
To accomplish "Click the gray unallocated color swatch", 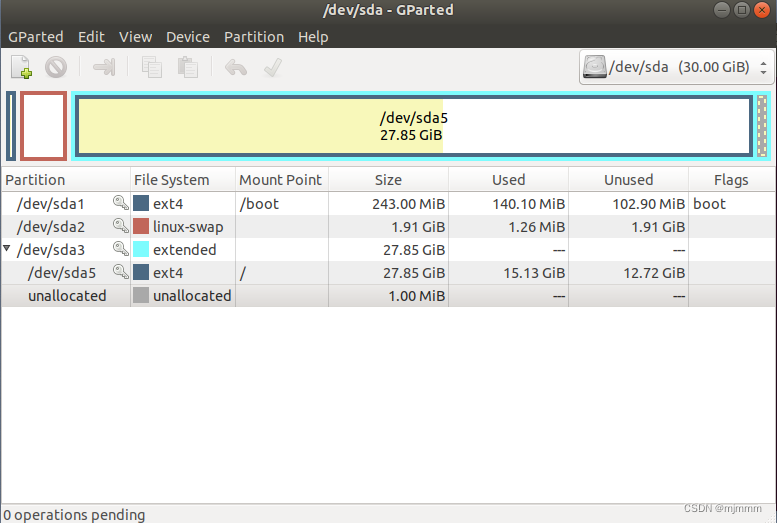I will (x=141, y=295).
